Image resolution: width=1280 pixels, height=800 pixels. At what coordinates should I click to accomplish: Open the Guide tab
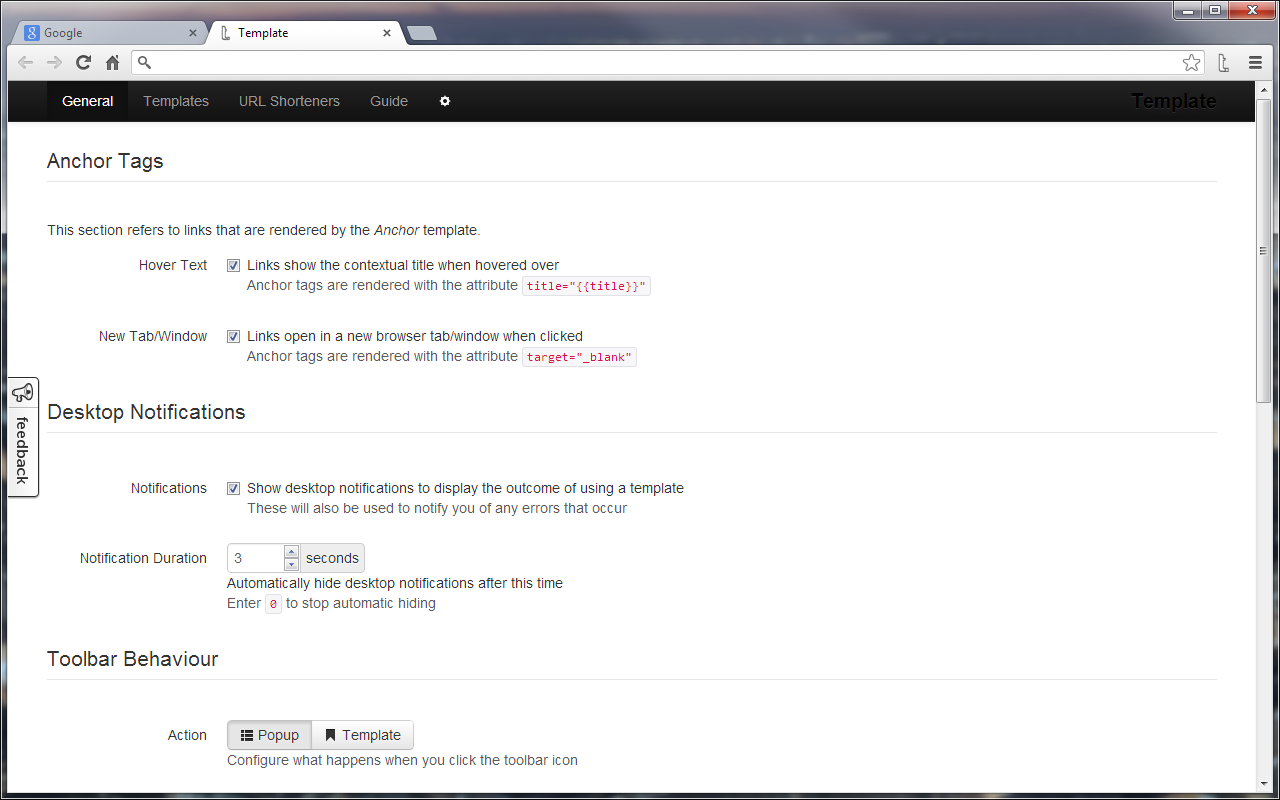point(389,101)
